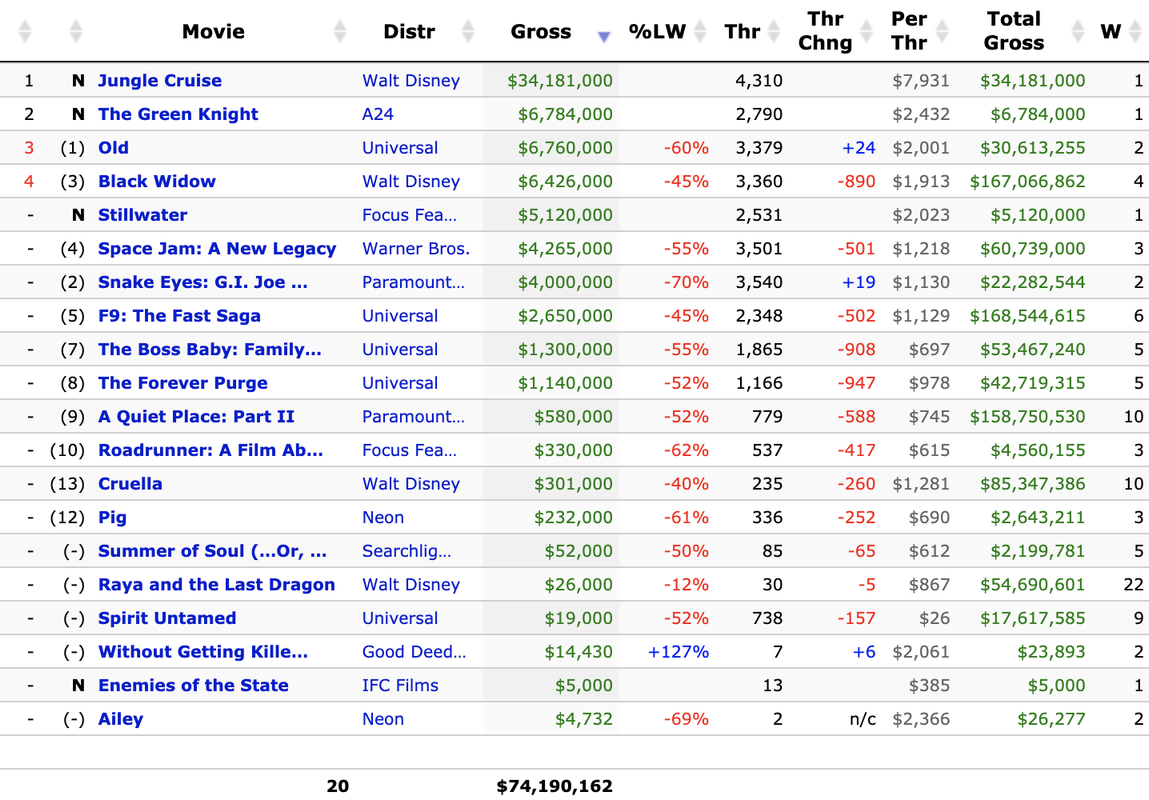Open Universal distributor in the Old row
Viewport: 1149px width, 800px height.
pyautogui.click(x=400, y=148)
